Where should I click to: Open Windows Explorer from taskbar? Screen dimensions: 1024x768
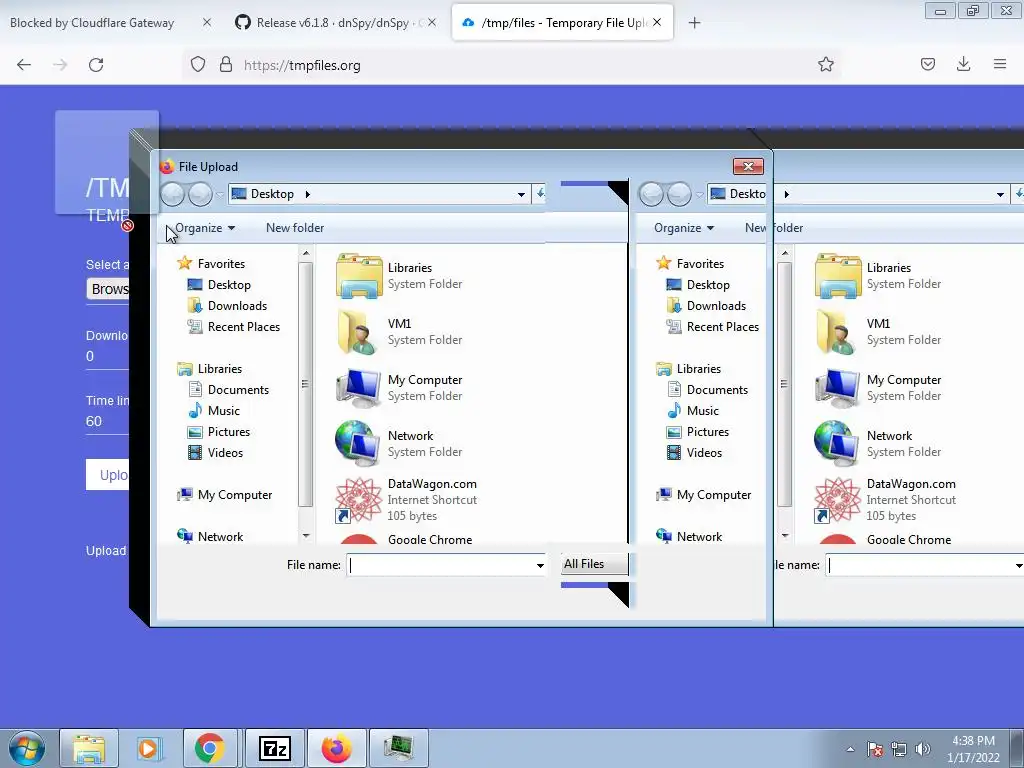[89, 748]
